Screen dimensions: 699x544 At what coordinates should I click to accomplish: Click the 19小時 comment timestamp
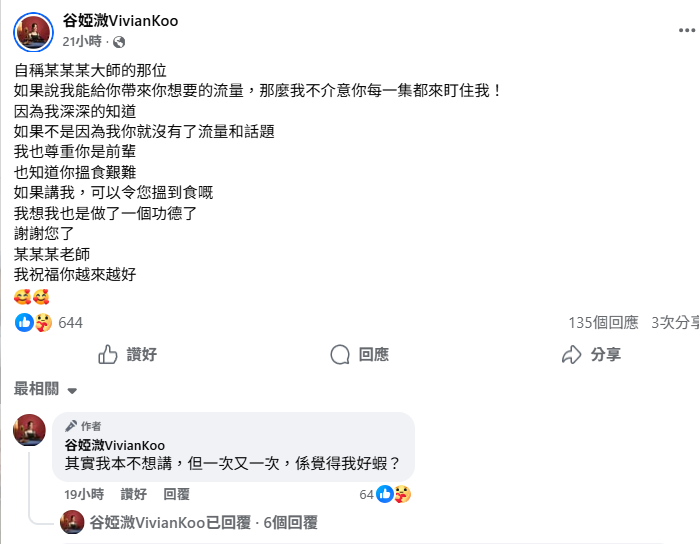point(84,494)
